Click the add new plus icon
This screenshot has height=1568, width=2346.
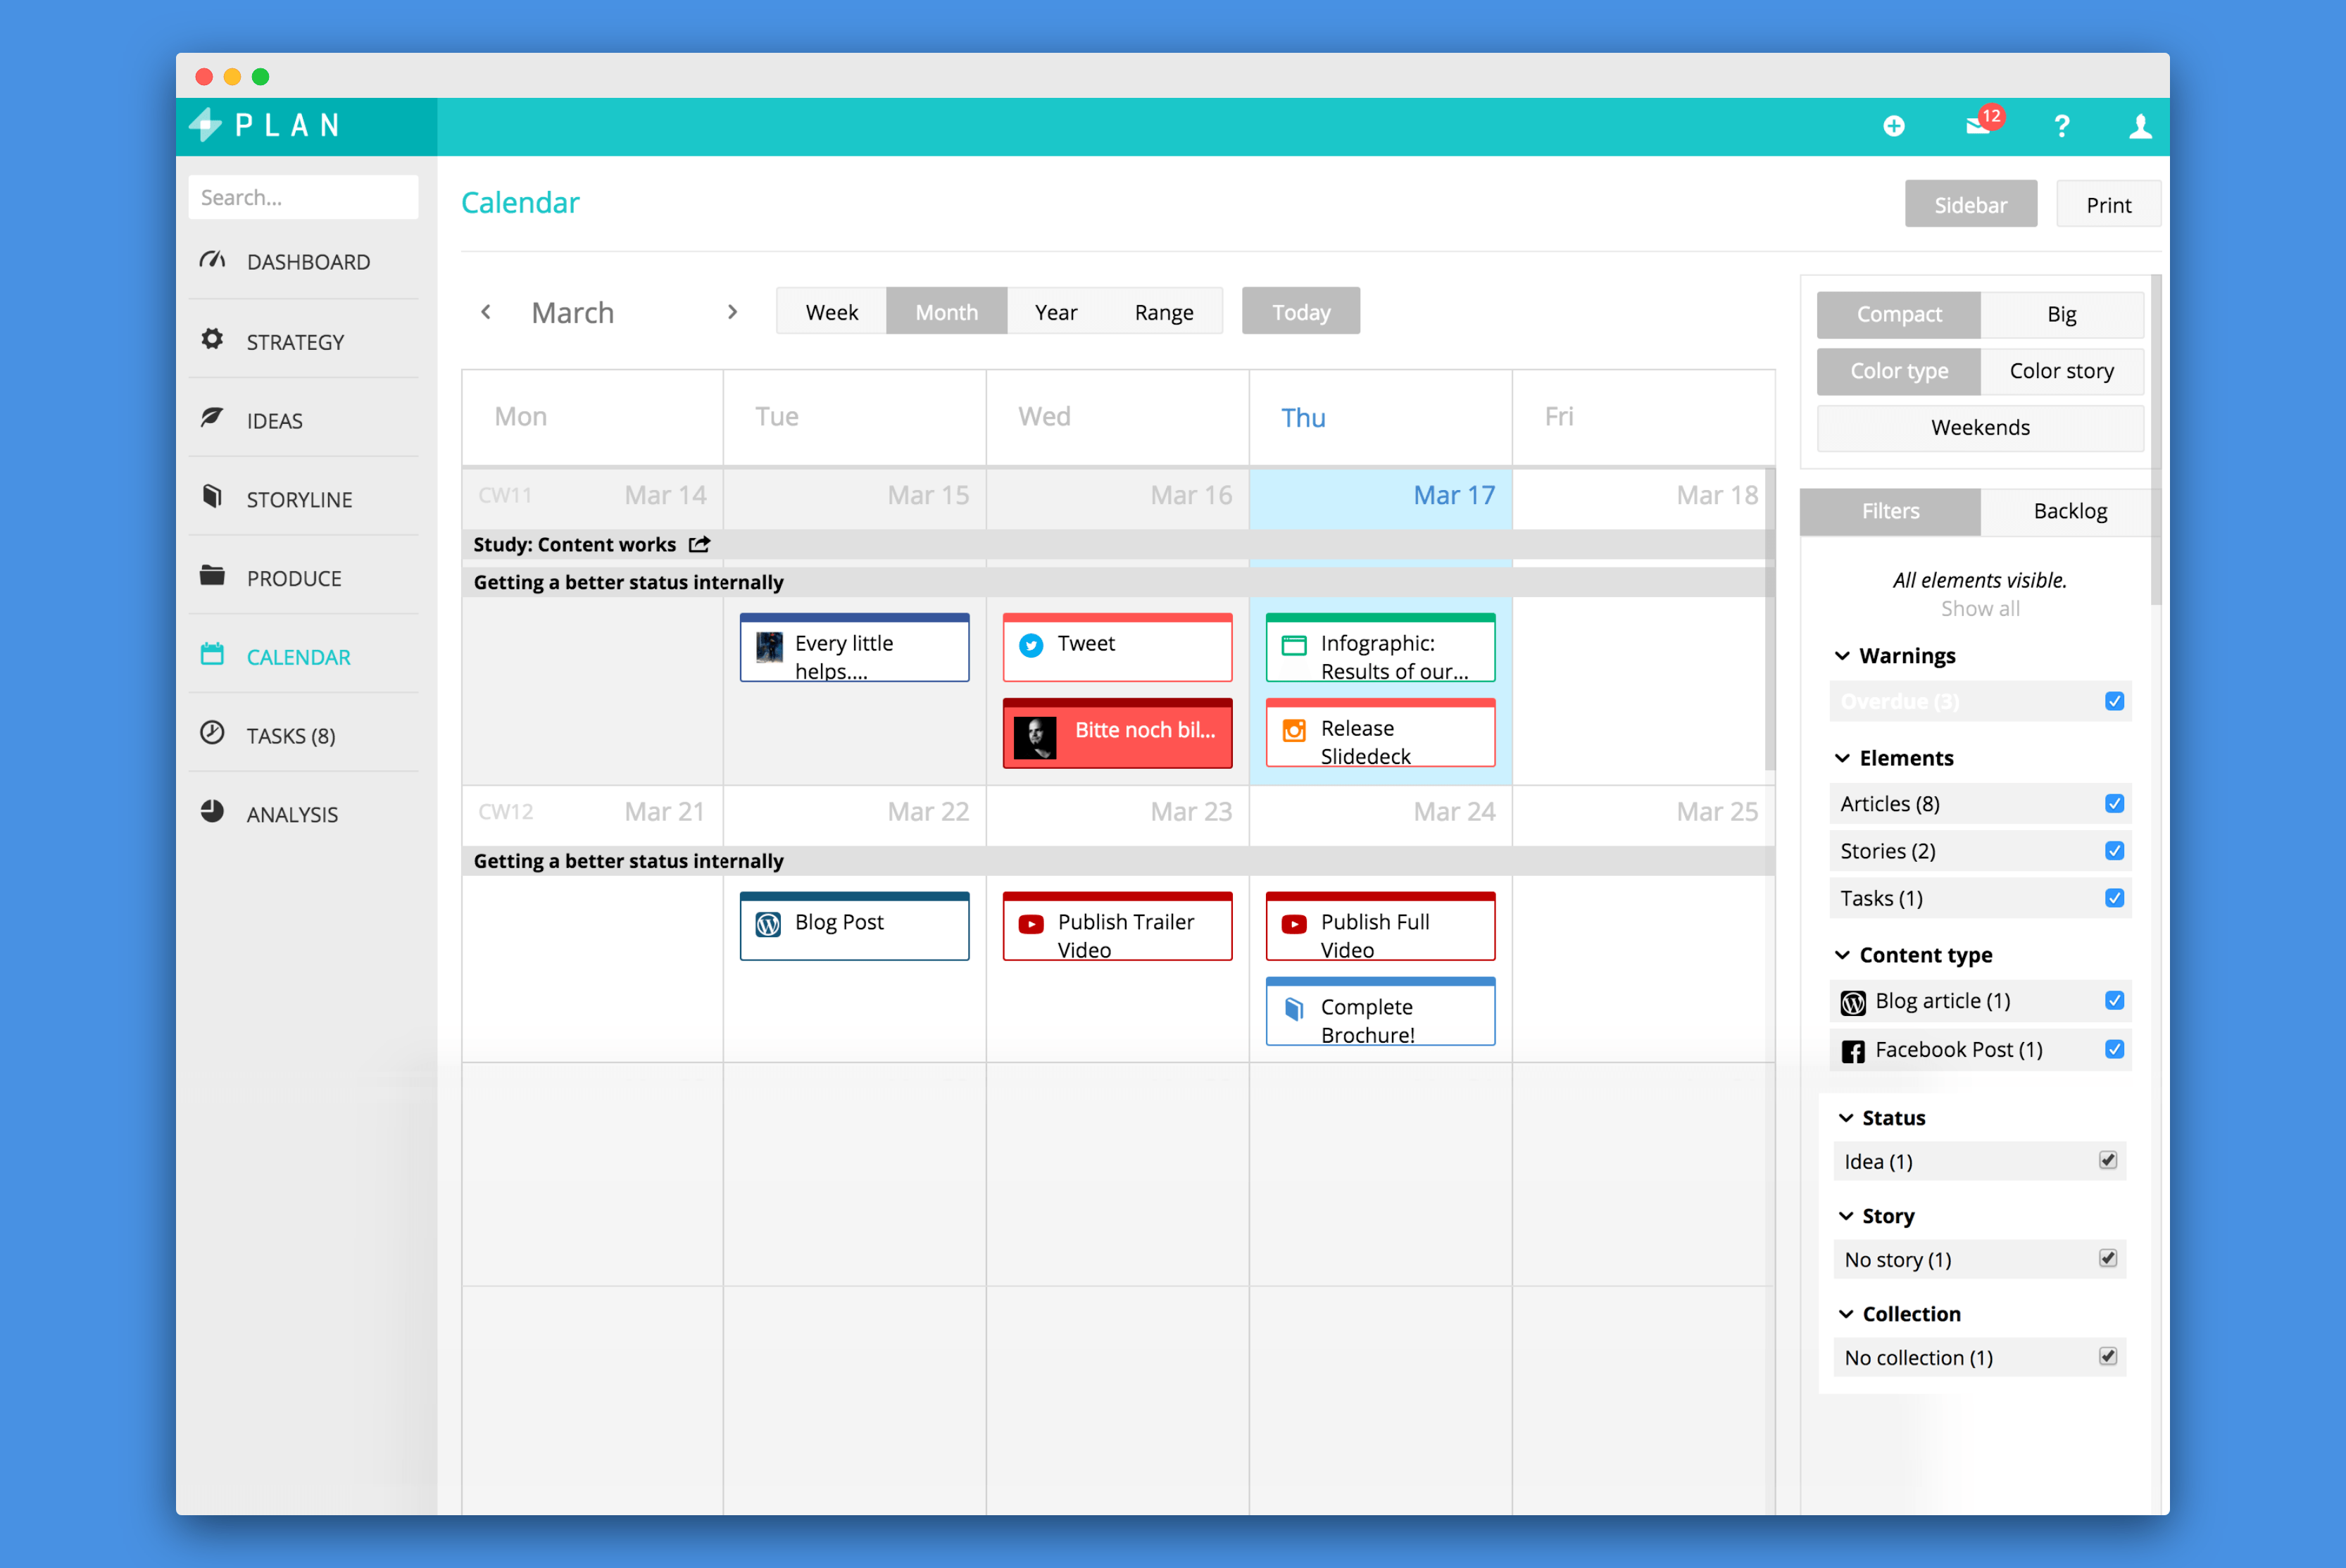(1893, 126)
